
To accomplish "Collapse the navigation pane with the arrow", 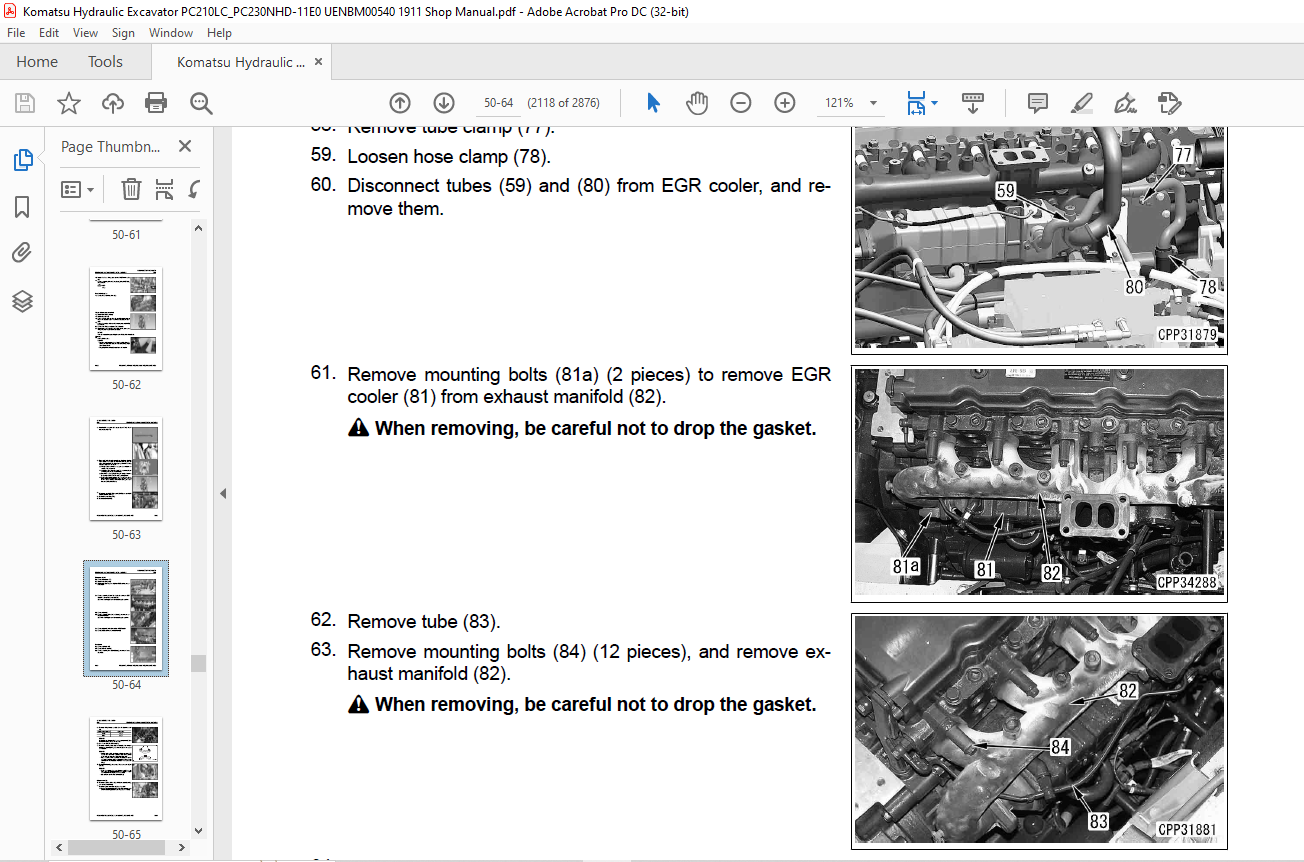I will pos(223,493).
